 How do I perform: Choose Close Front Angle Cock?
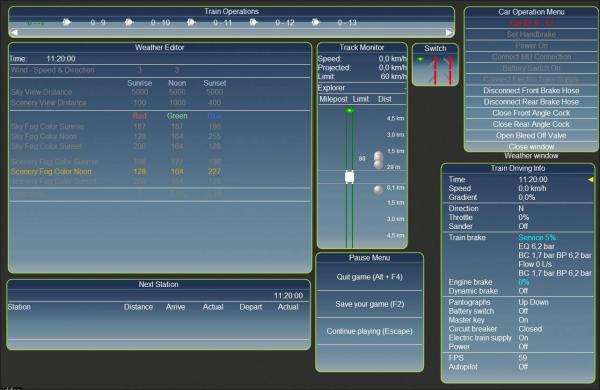[x=531, y=113]
